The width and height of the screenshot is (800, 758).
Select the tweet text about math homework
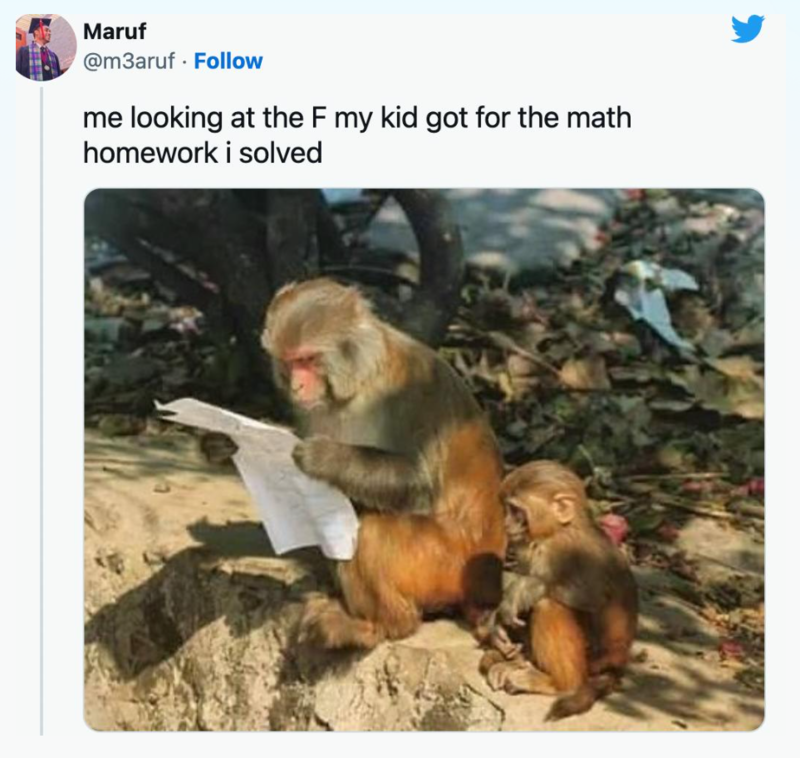357,135
